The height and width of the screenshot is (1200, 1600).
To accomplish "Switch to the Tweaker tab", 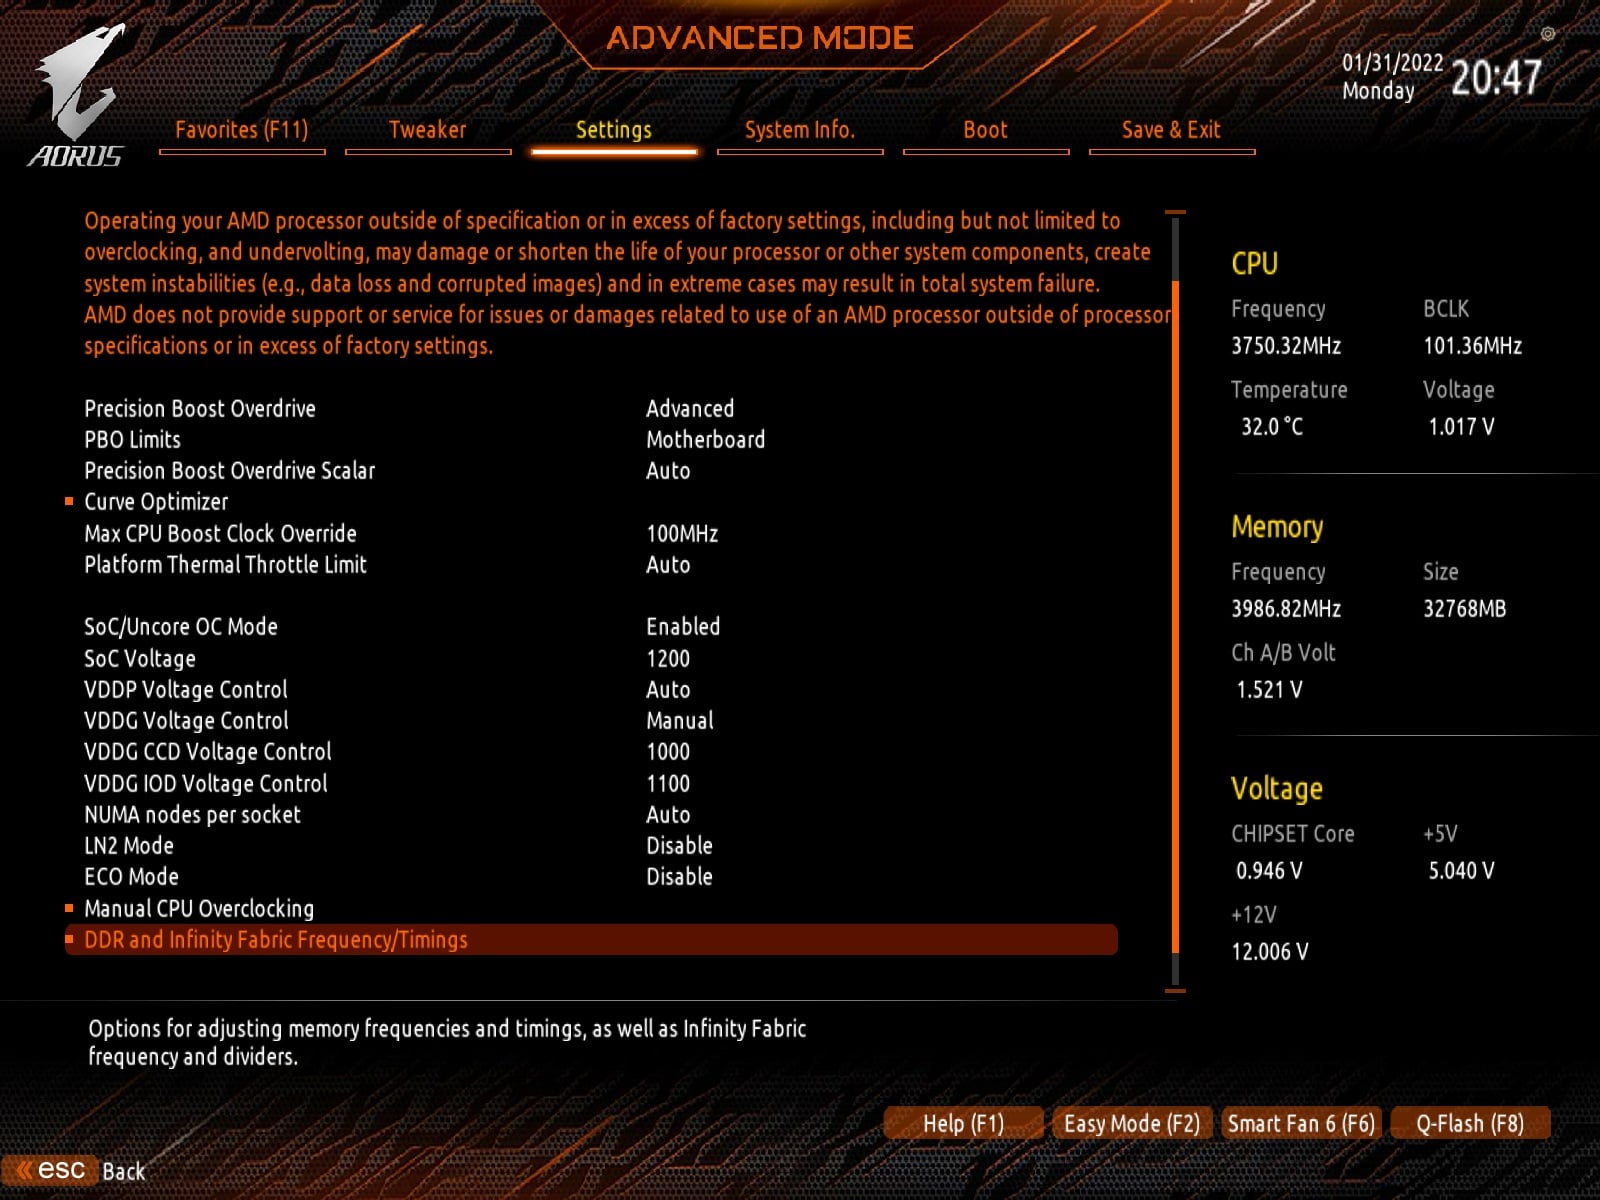I will tap(428, 130).
